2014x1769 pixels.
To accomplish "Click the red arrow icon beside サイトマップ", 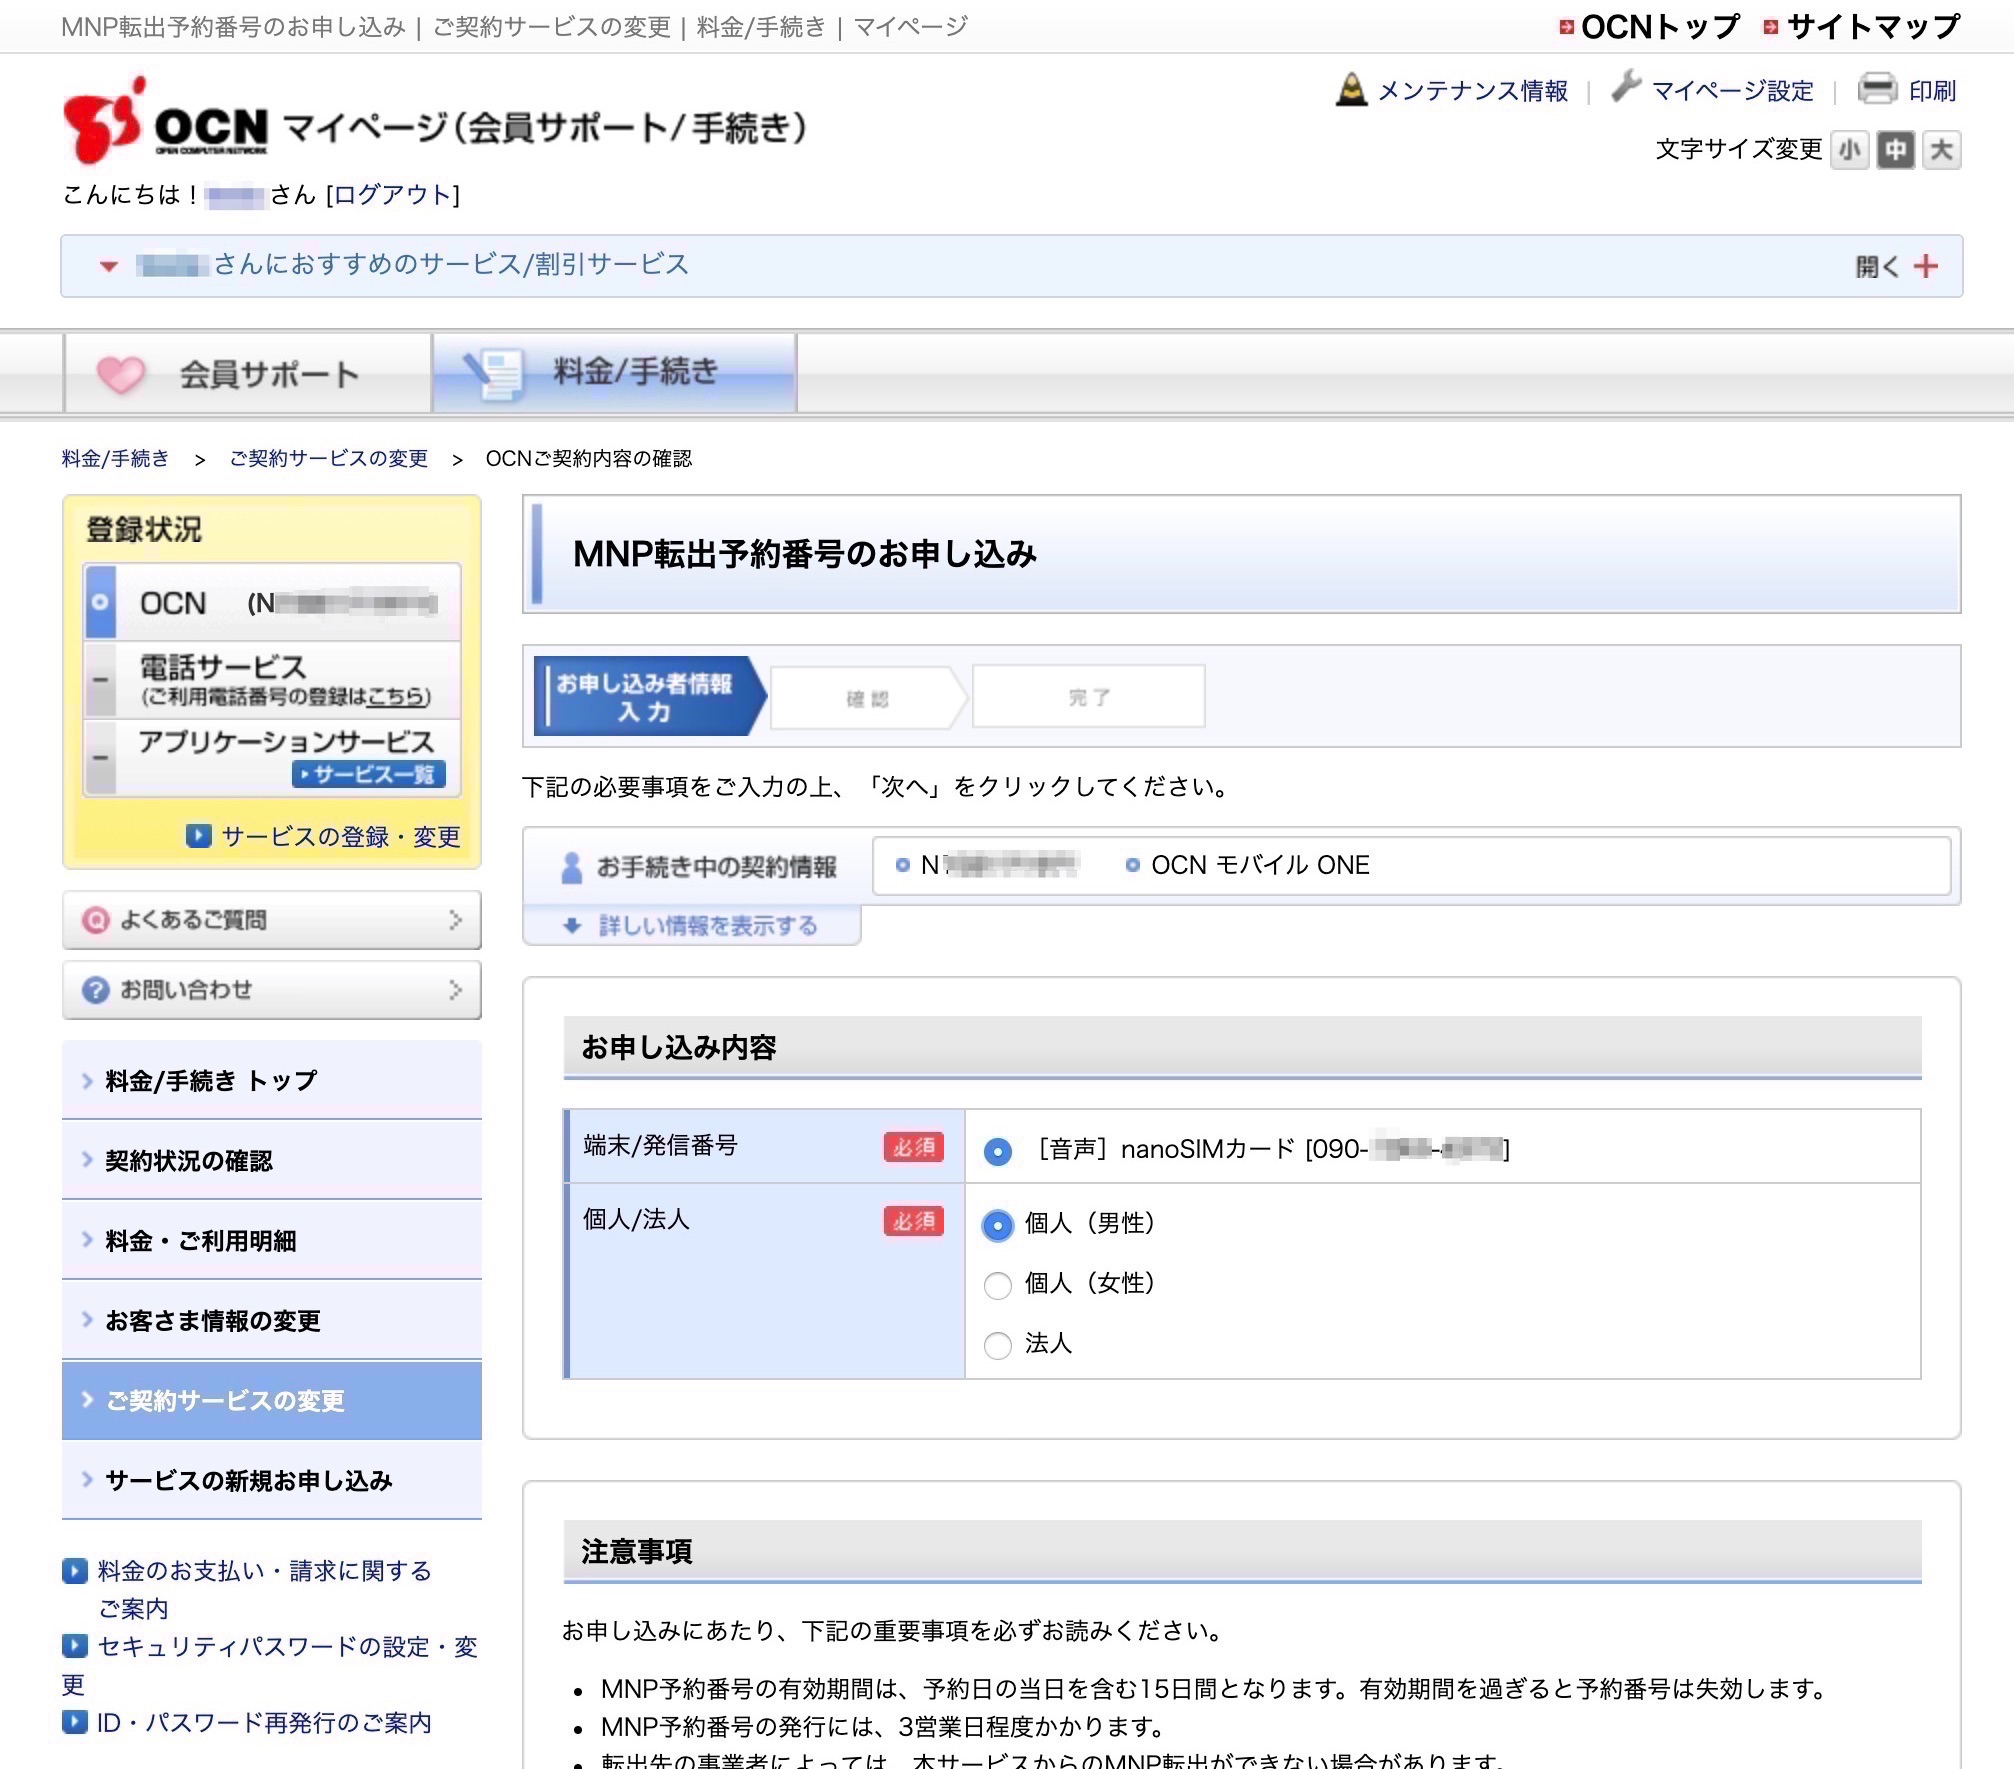I will pyautogui.click(x=1771, y=27).
